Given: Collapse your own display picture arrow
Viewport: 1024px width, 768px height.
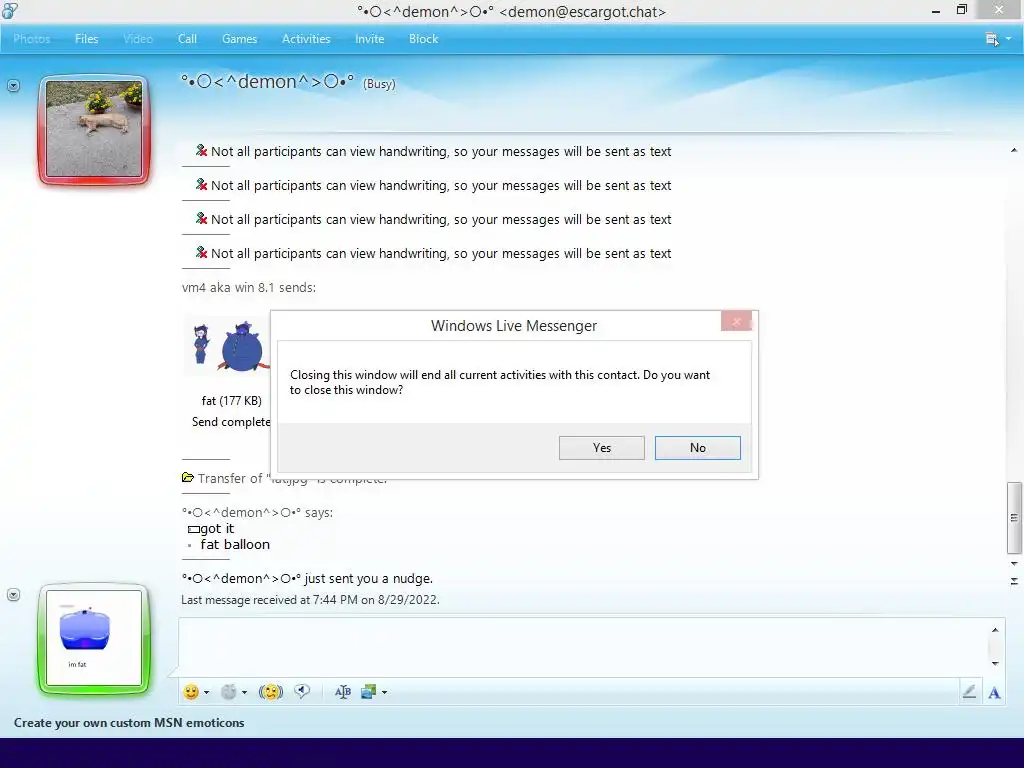Looking at the screenshot, I should click(13, 594).
